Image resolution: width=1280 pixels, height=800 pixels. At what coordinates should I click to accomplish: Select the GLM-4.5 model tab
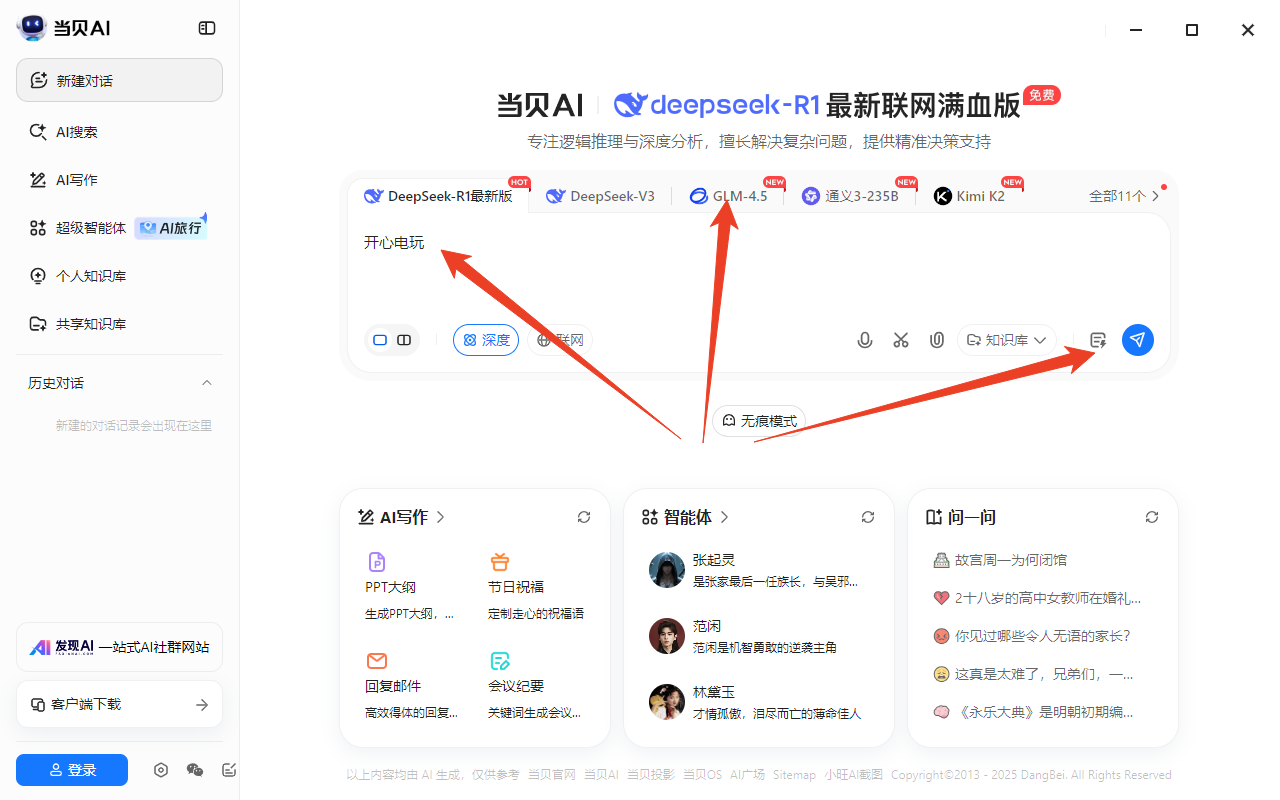(x=729, y=196)
